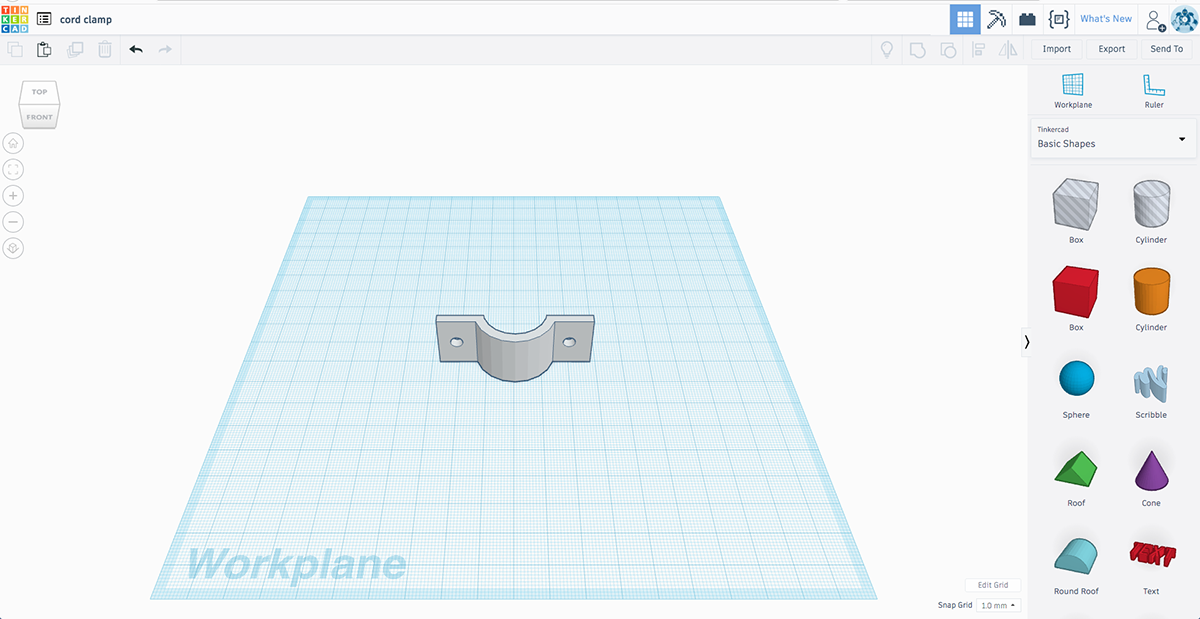This screenshot has width=1200, height=619.
Task: Click the Export button
Action: (x=1111, y=49)
